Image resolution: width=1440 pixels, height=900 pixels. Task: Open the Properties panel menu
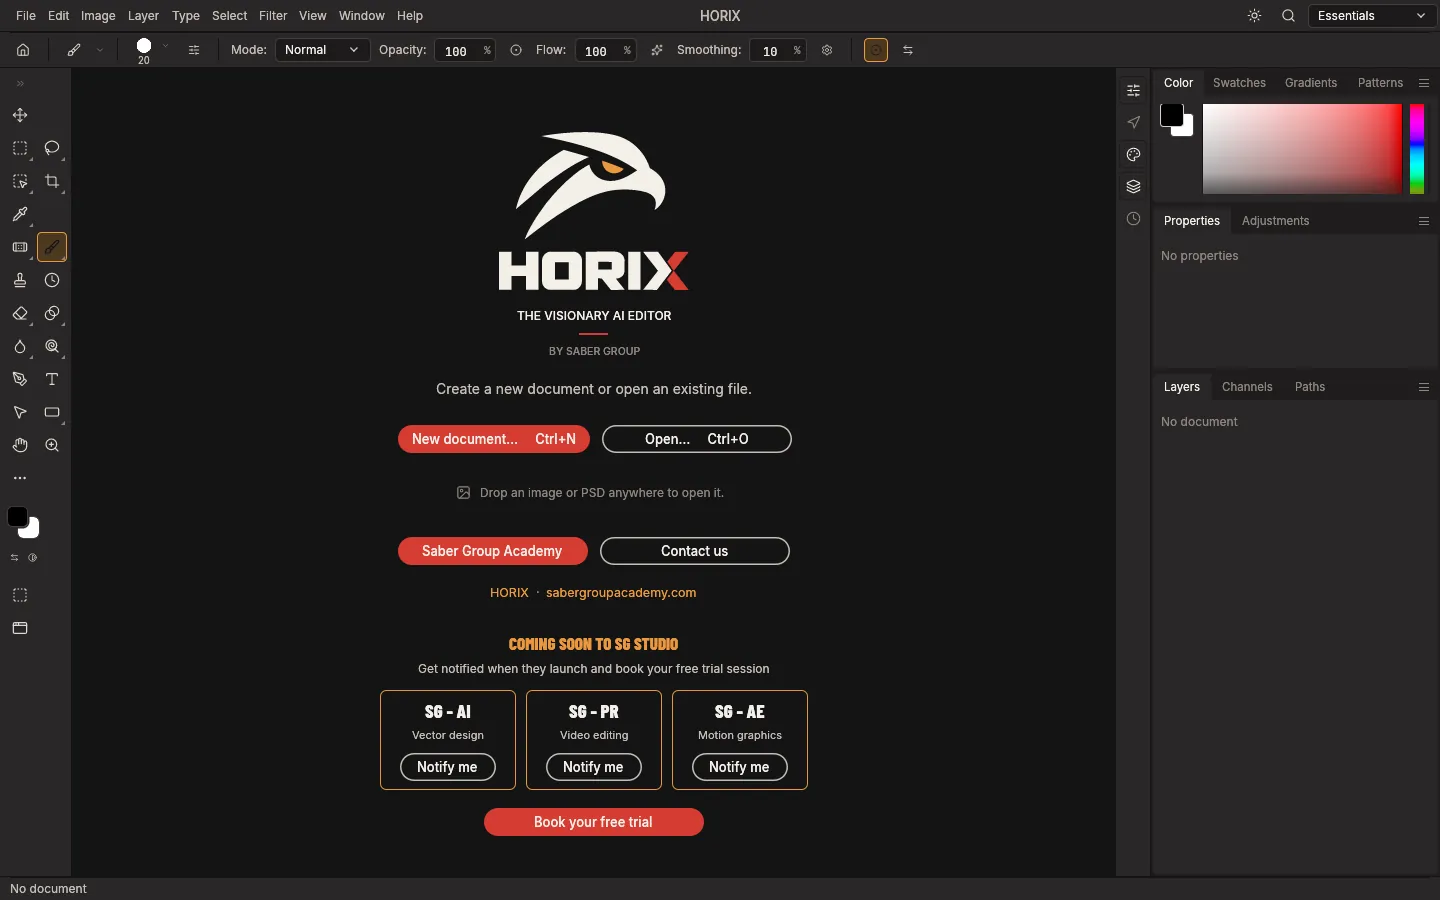tap(1424, 221)
